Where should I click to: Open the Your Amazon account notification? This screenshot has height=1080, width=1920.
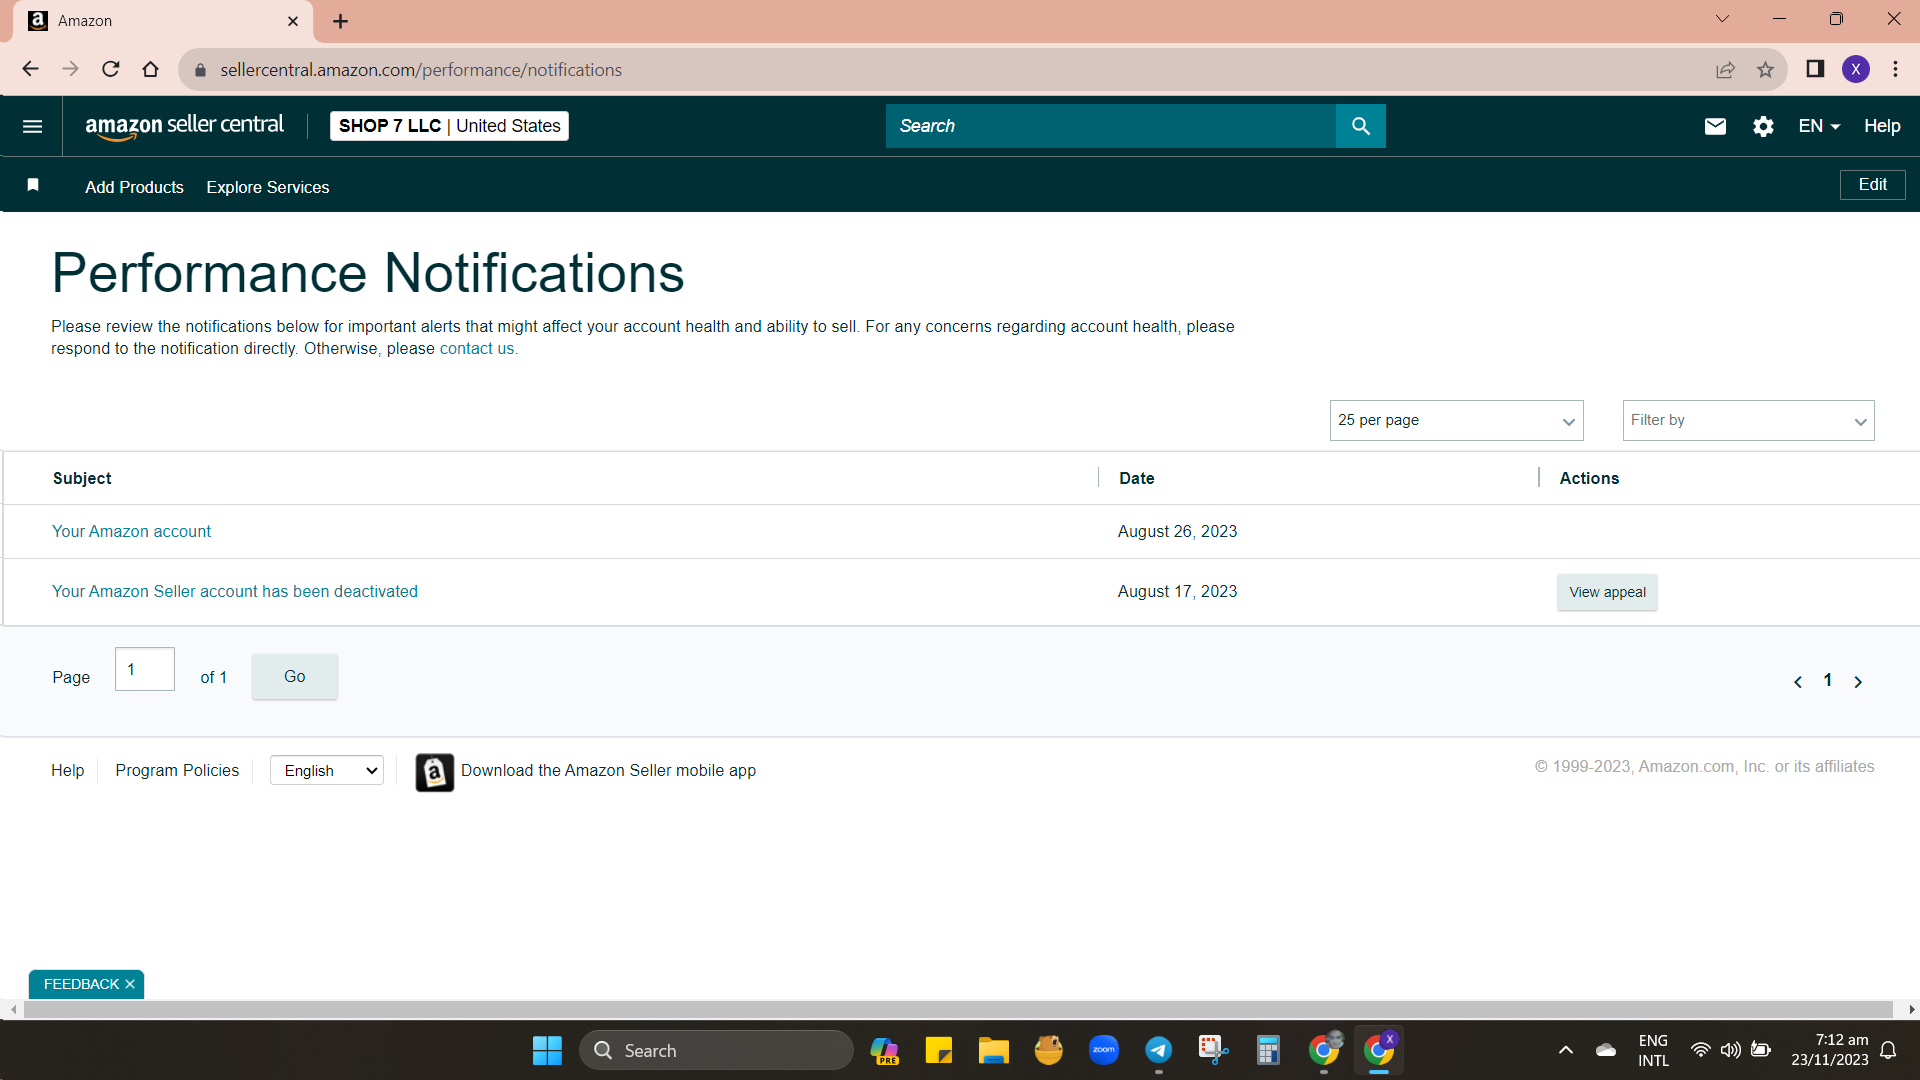click(131, 532)
